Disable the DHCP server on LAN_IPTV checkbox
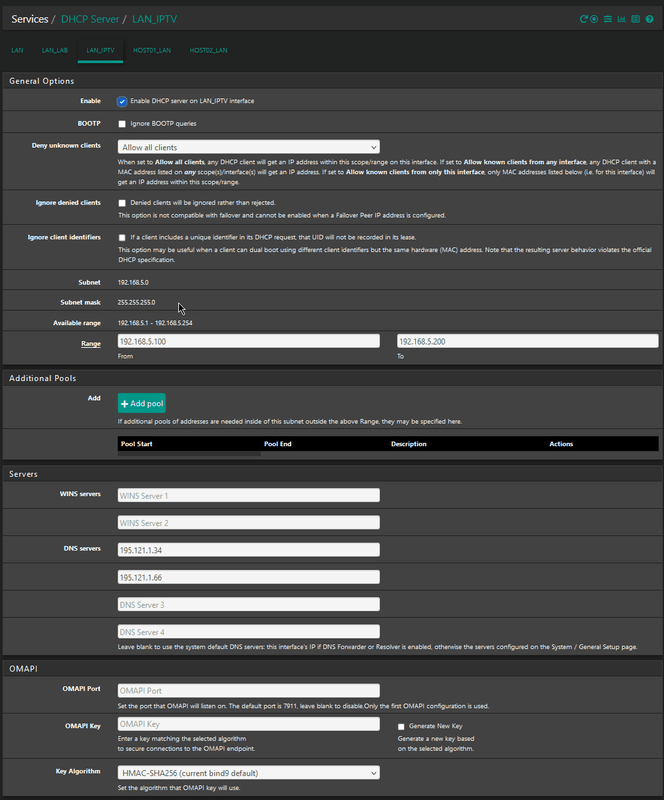Viewport: 664px width, 800px height. [122, 101]
